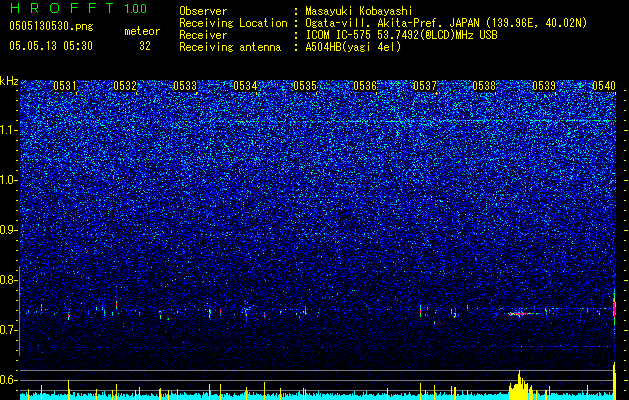Screen dimensions: 629x400
Task: Click the 0.8 frequency axis label
Action: 9,280
